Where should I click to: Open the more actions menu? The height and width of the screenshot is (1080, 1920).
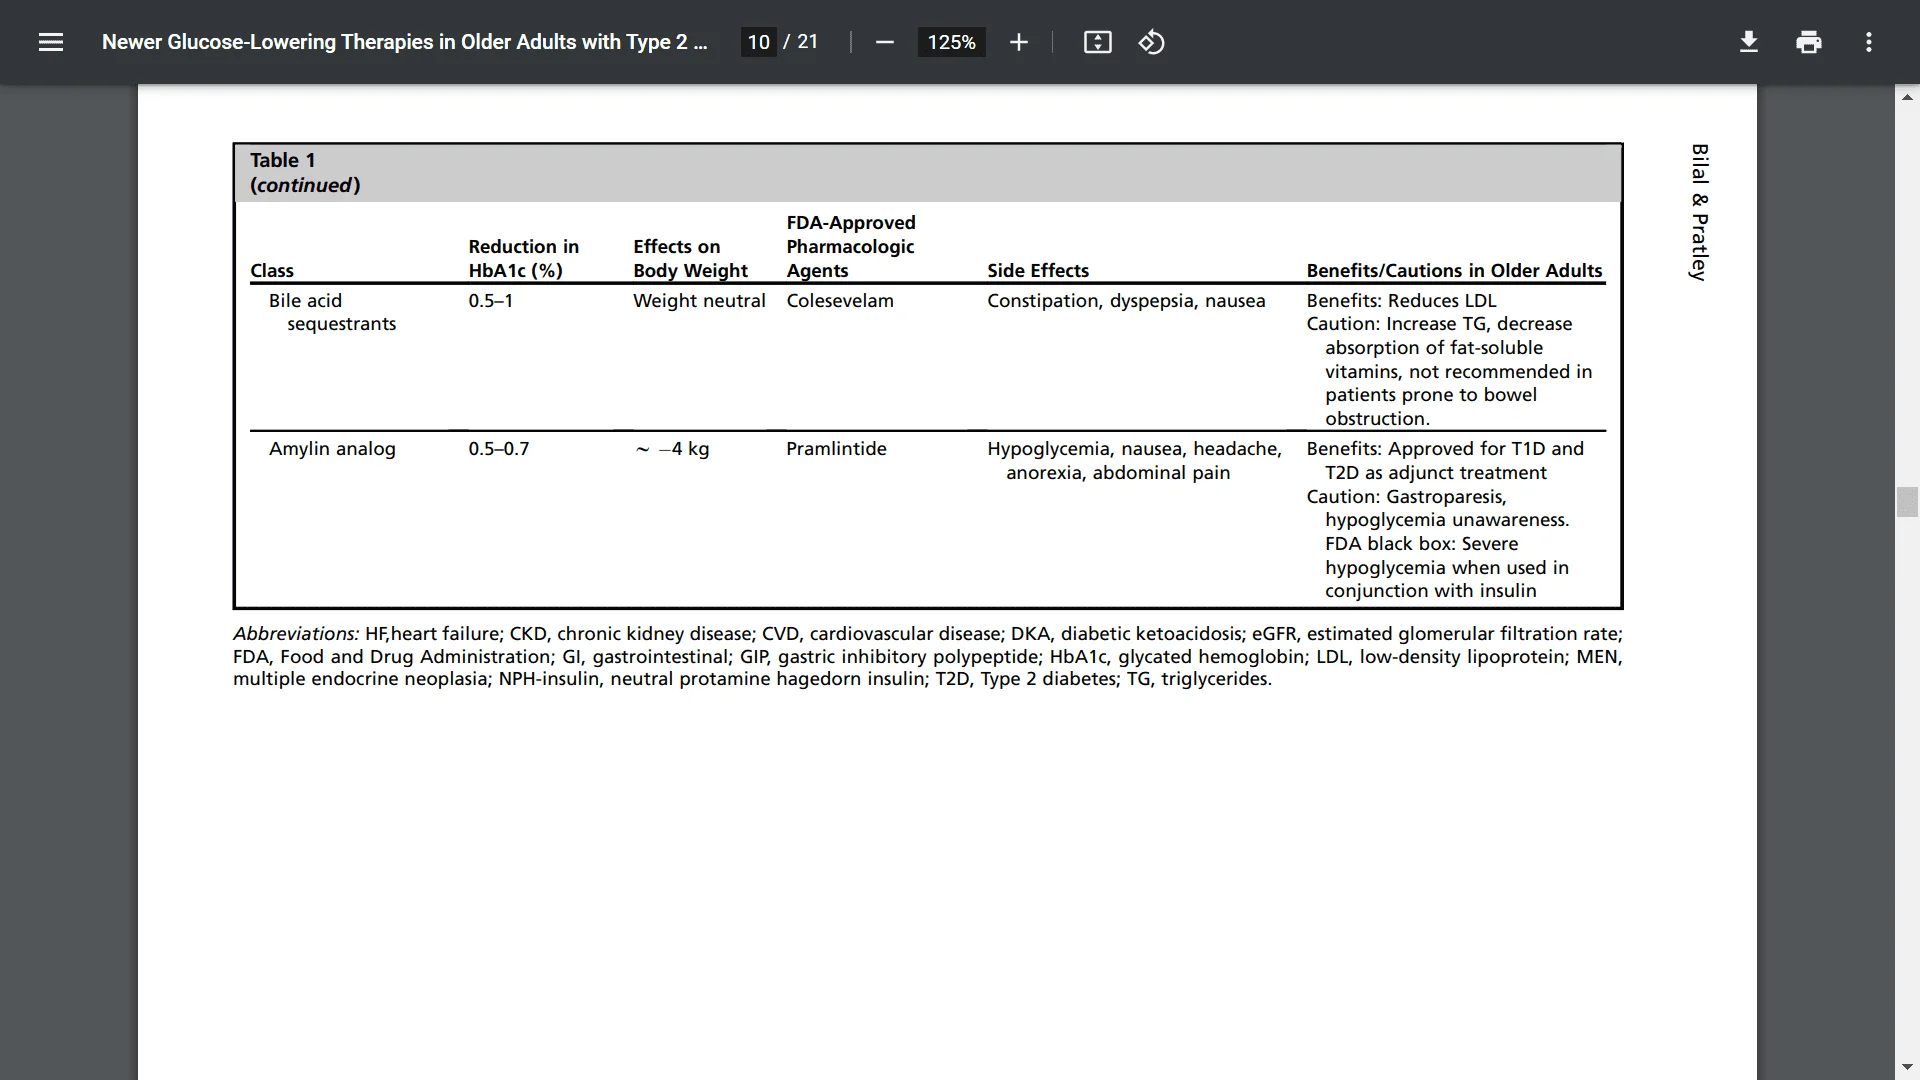[x=1868, y=42]
